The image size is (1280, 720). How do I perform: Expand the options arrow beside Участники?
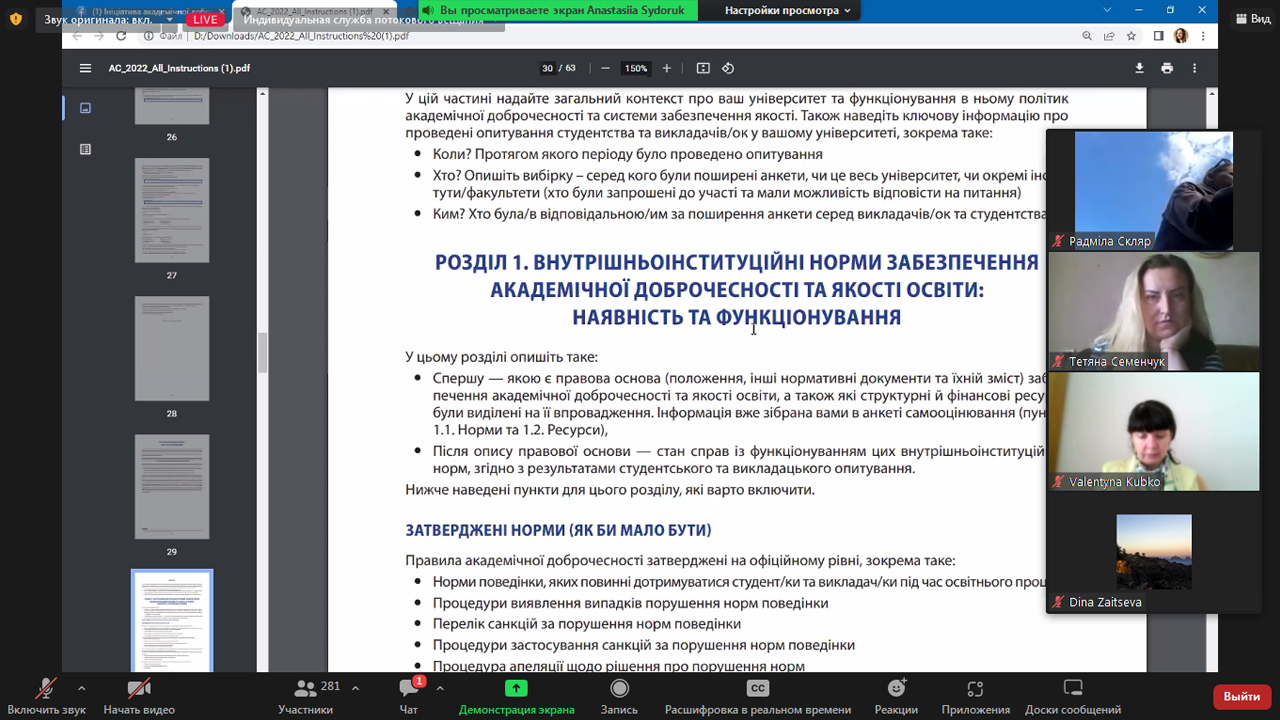click(x=355, y=688)
